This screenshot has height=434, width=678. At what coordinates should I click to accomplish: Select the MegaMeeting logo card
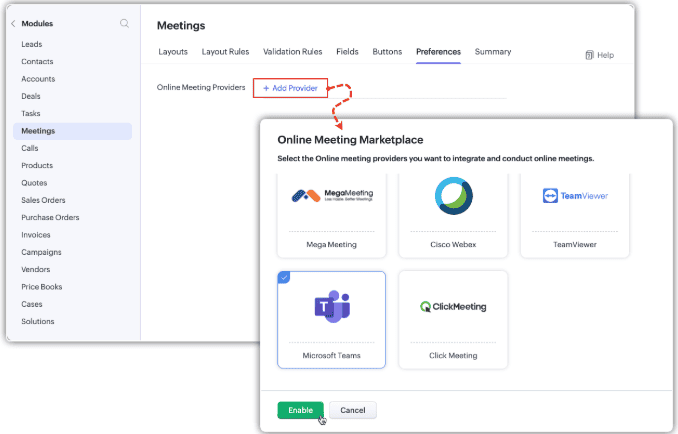pyautogui.click(x=332, y=216)
